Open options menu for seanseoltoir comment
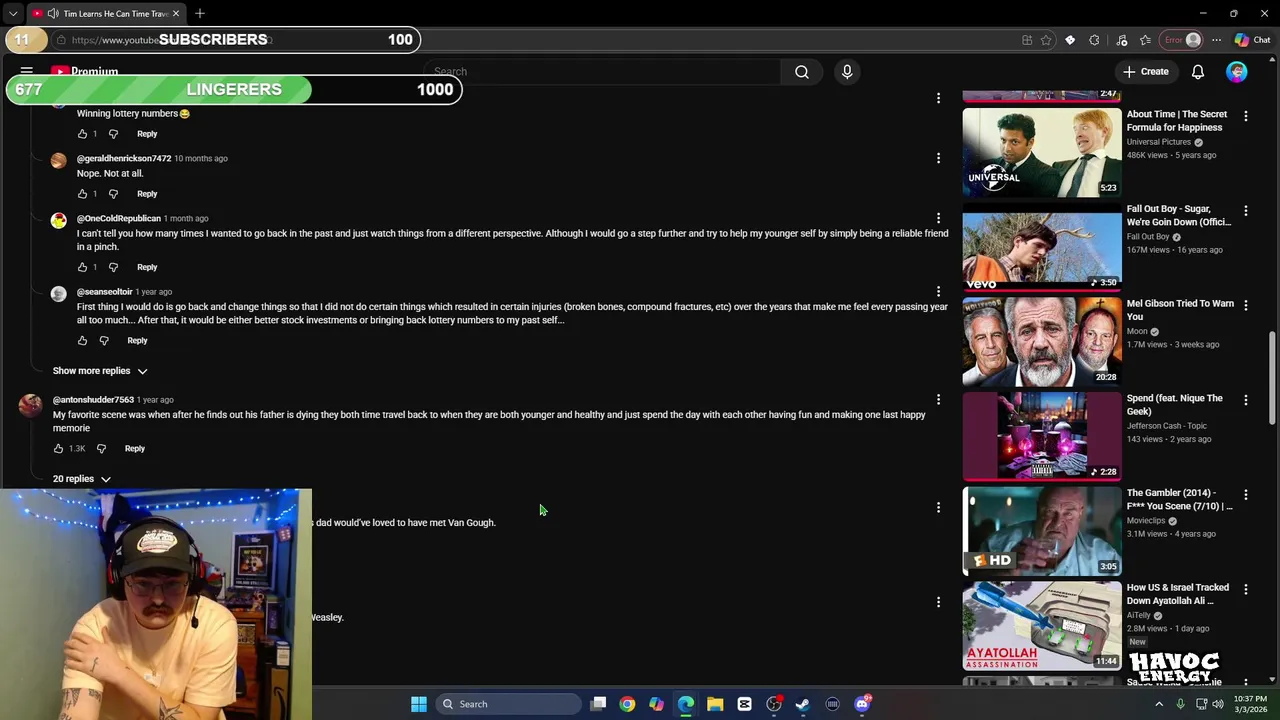The width and height of the screenshot is (1280, 720). 938,292
